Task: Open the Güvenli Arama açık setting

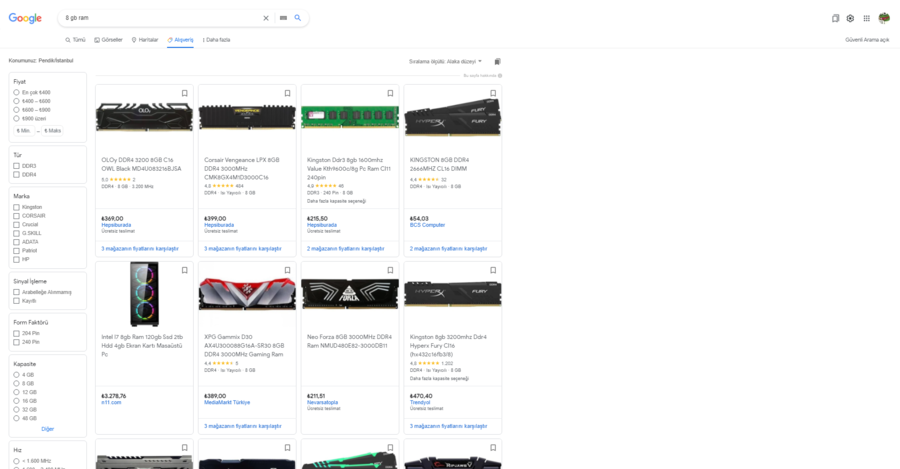Action: point(867,40)
